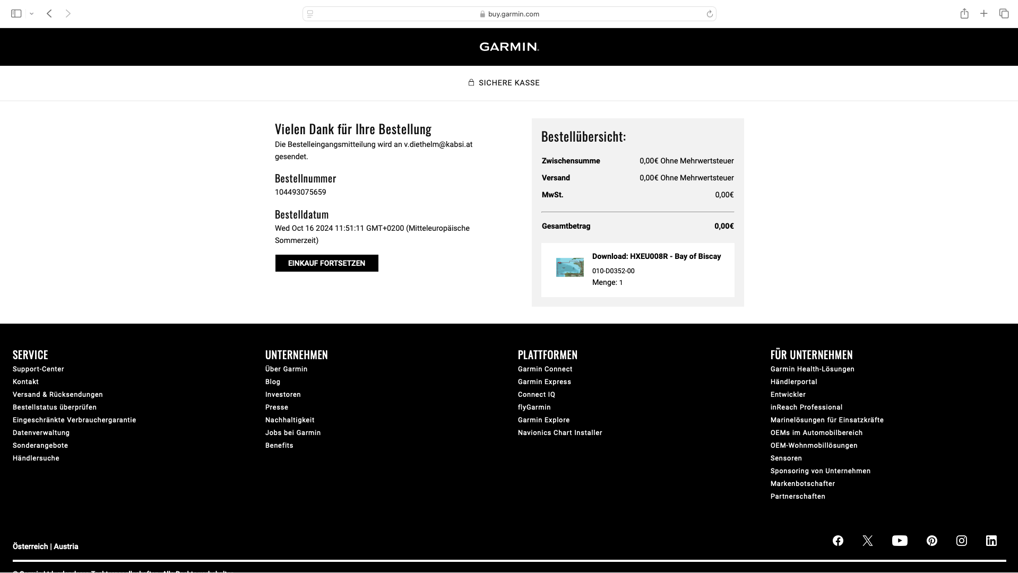Open the Pinterest social icon
The image size is (1018, 573).
coord(932,541)
